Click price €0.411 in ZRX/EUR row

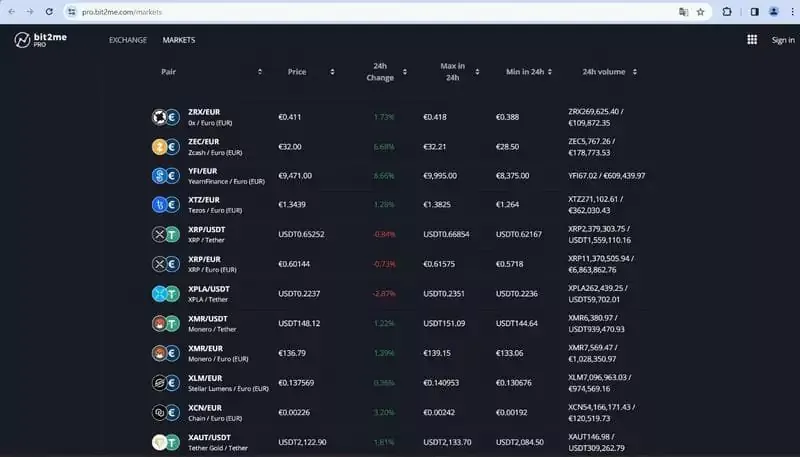[289, 117]
